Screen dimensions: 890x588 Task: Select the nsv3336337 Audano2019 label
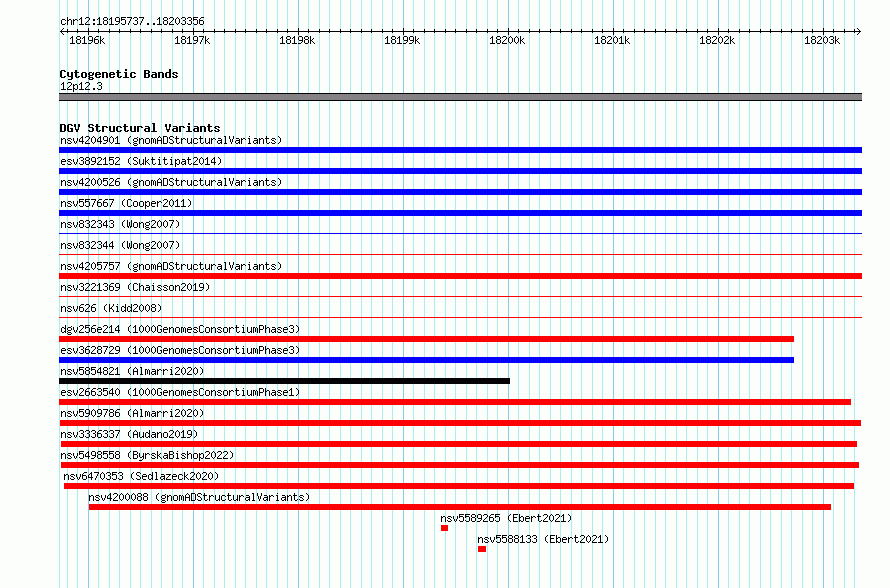pyautogui.click(x=129, y=434)
